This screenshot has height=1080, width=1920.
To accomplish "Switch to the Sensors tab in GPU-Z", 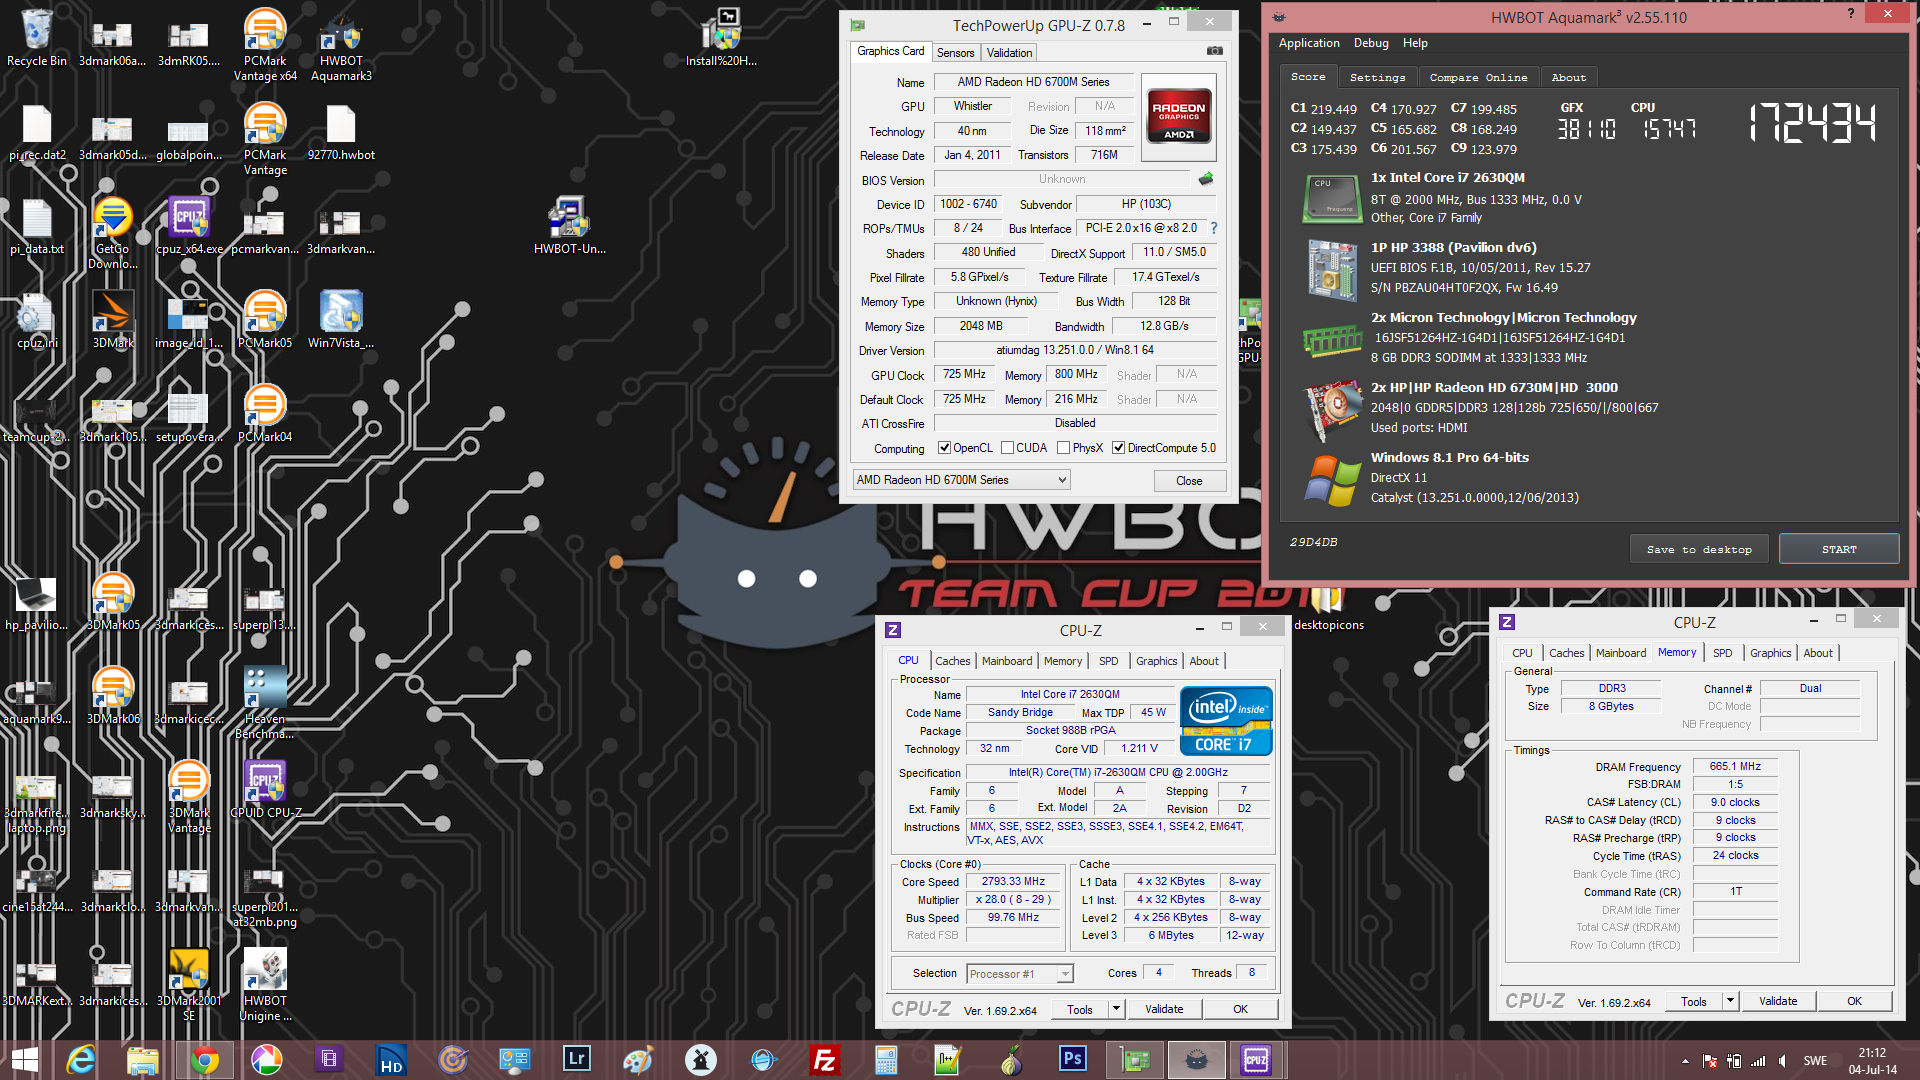I will click(955, 53).
